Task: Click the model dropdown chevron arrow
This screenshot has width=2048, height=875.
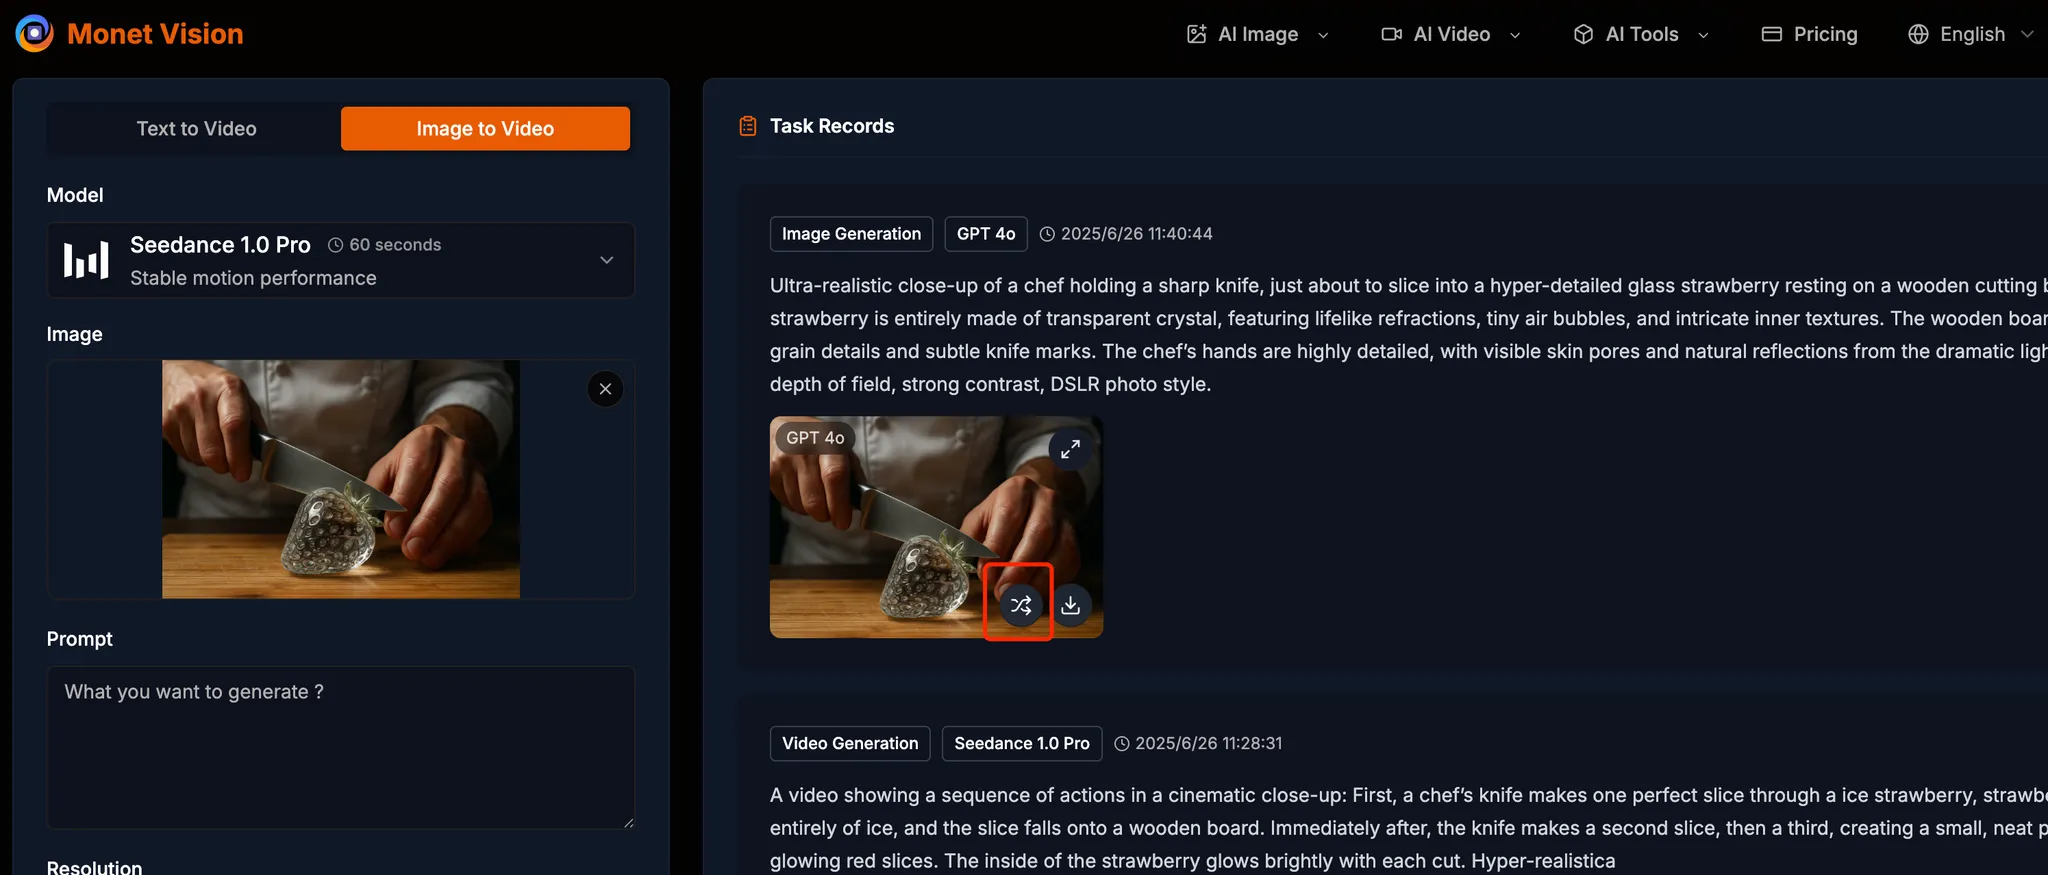Action: [606, 260]
